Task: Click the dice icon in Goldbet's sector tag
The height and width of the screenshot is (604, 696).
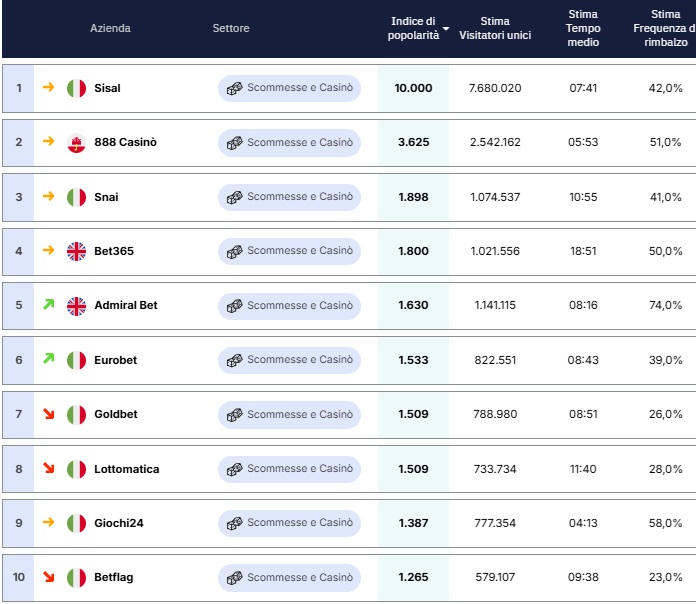Action: coord(234,415)
